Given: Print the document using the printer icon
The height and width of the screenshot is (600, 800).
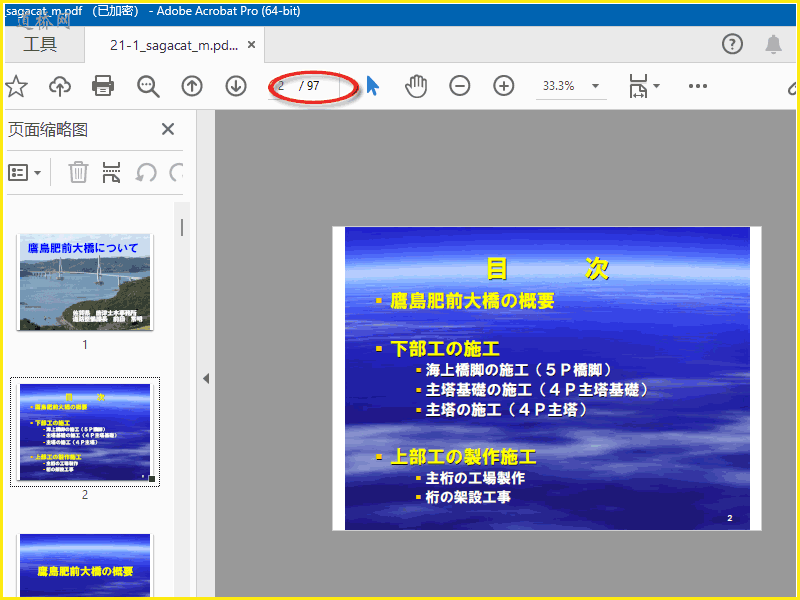Looking at the screenshot, I should [103, 86].
